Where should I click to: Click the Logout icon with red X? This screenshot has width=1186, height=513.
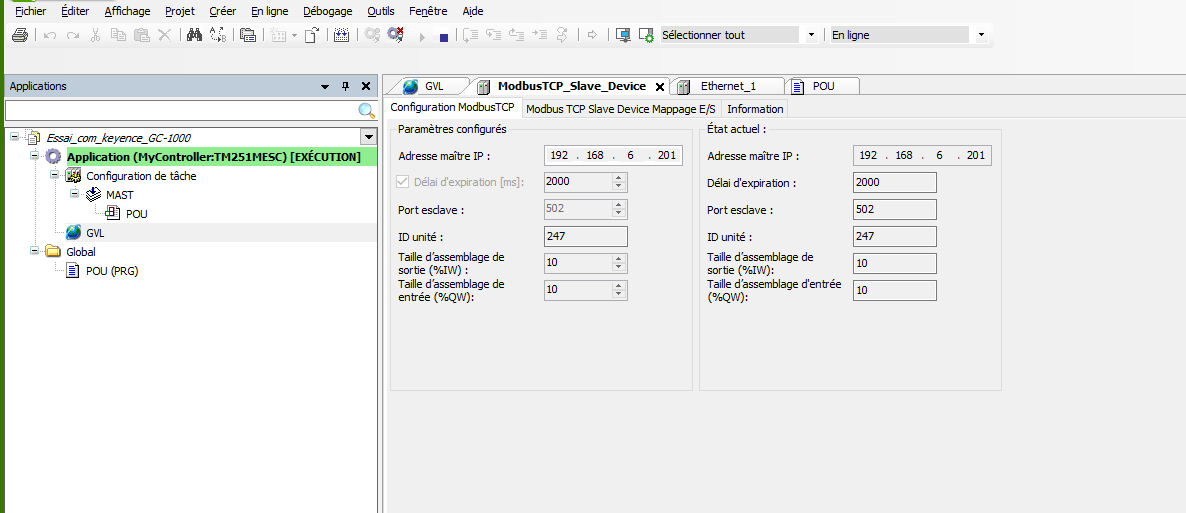tap(395, 35)
